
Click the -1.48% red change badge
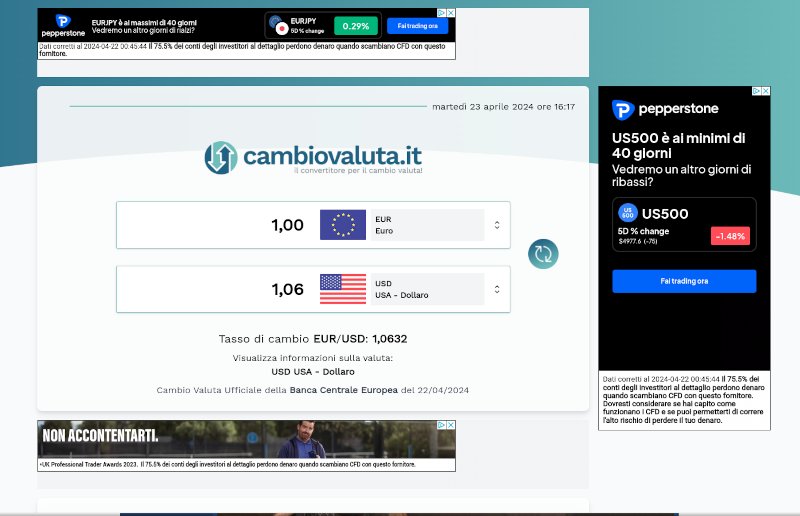pos(730,236)
